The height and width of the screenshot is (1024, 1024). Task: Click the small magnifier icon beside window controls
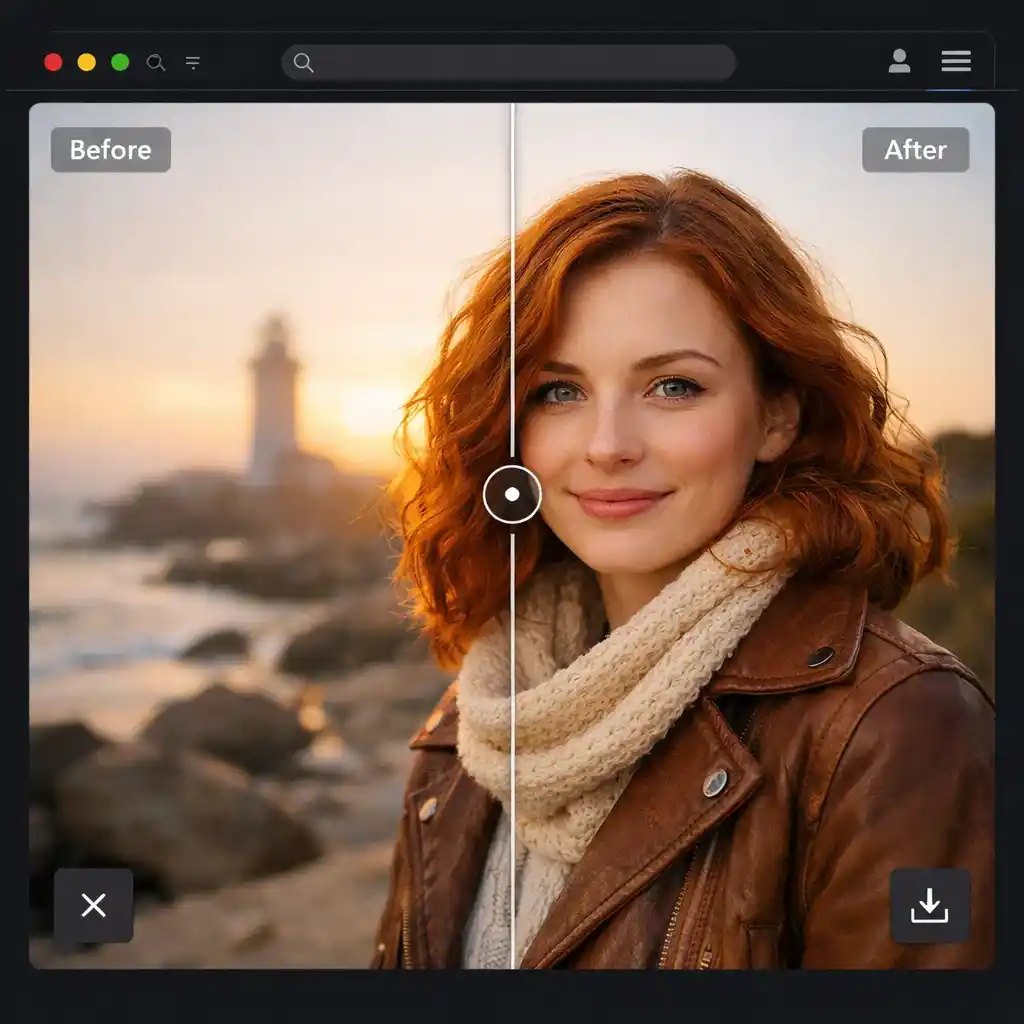155,62
